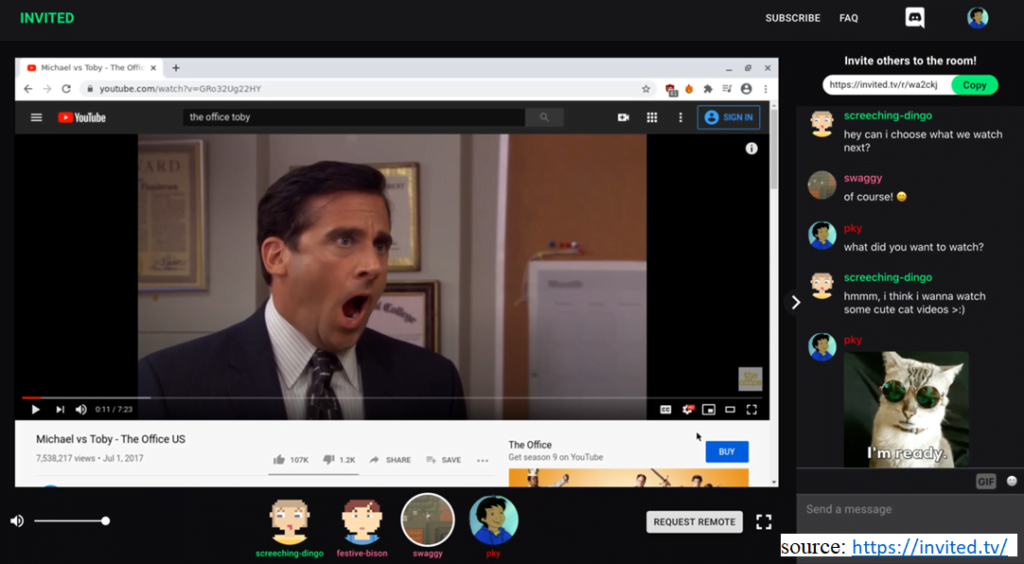1024x564 pixels.
Task: Open the Discord icon in header
Action: click(914, 18)
